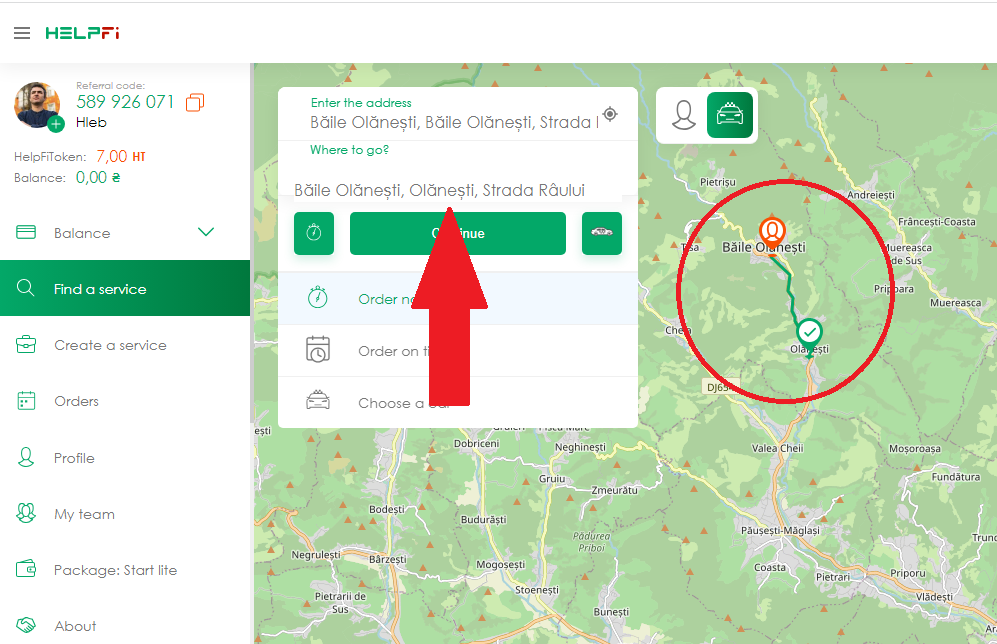This screenshot has width=997, height=644.
Task: Click the Where to go destination field
Action: 440,189
